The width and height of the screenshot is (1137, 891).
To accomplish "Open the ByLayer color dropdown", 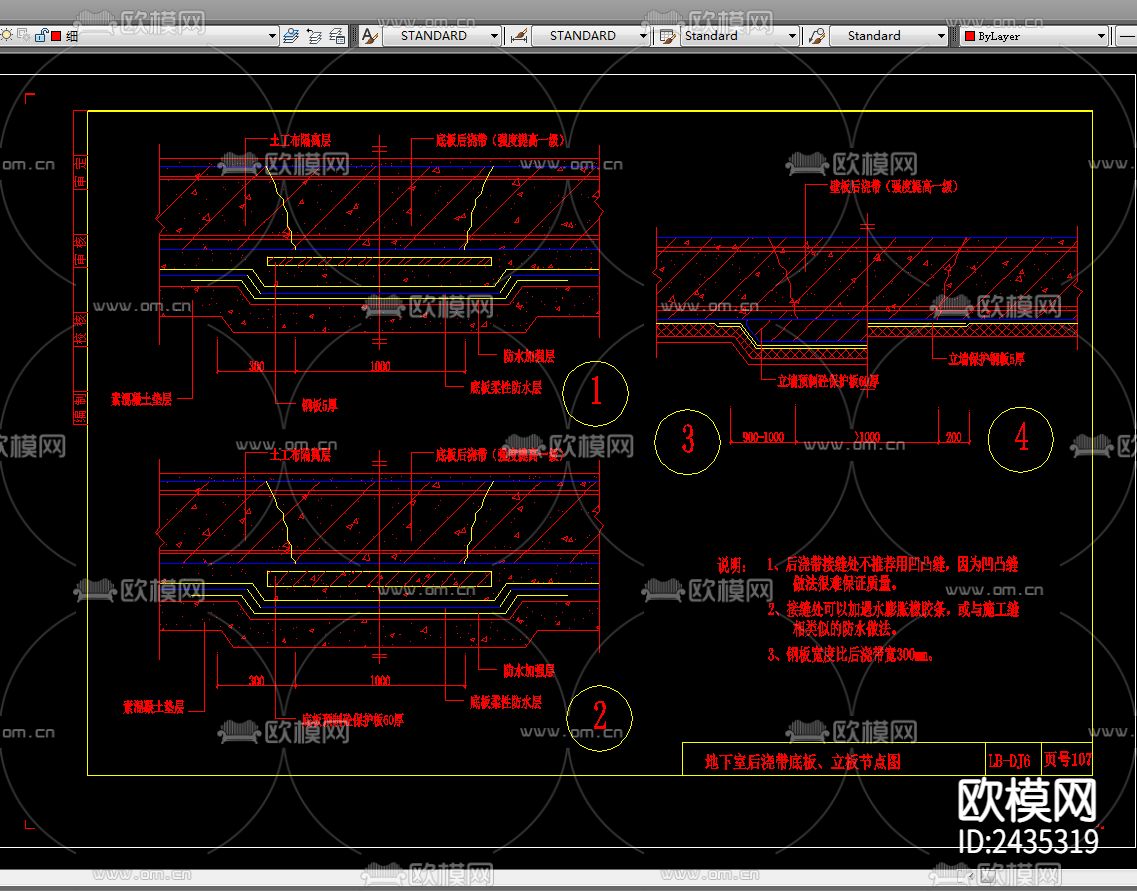I will coord(1102,36).
